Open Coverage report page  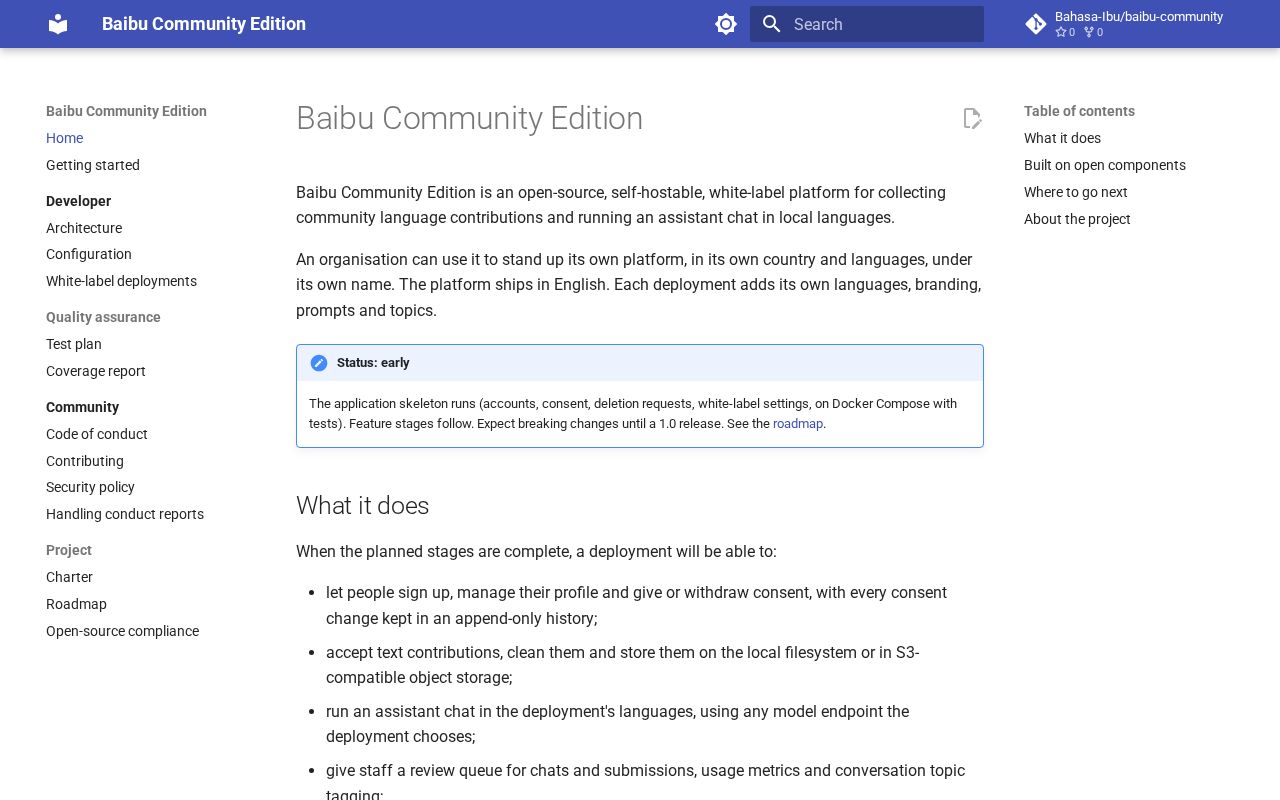(x=96, y=371)
